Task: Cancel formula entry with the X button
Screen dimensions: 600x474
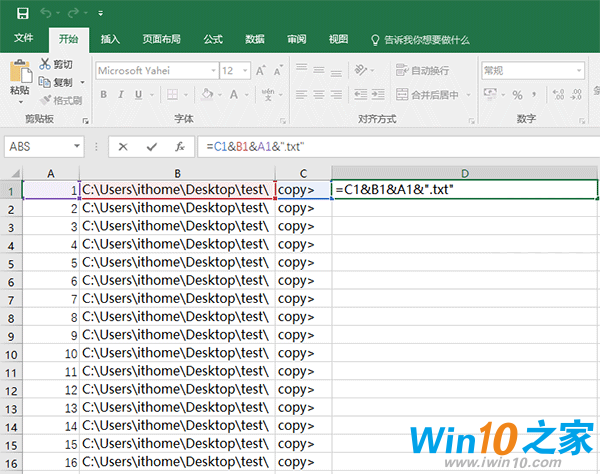Action: pos(123,146)
